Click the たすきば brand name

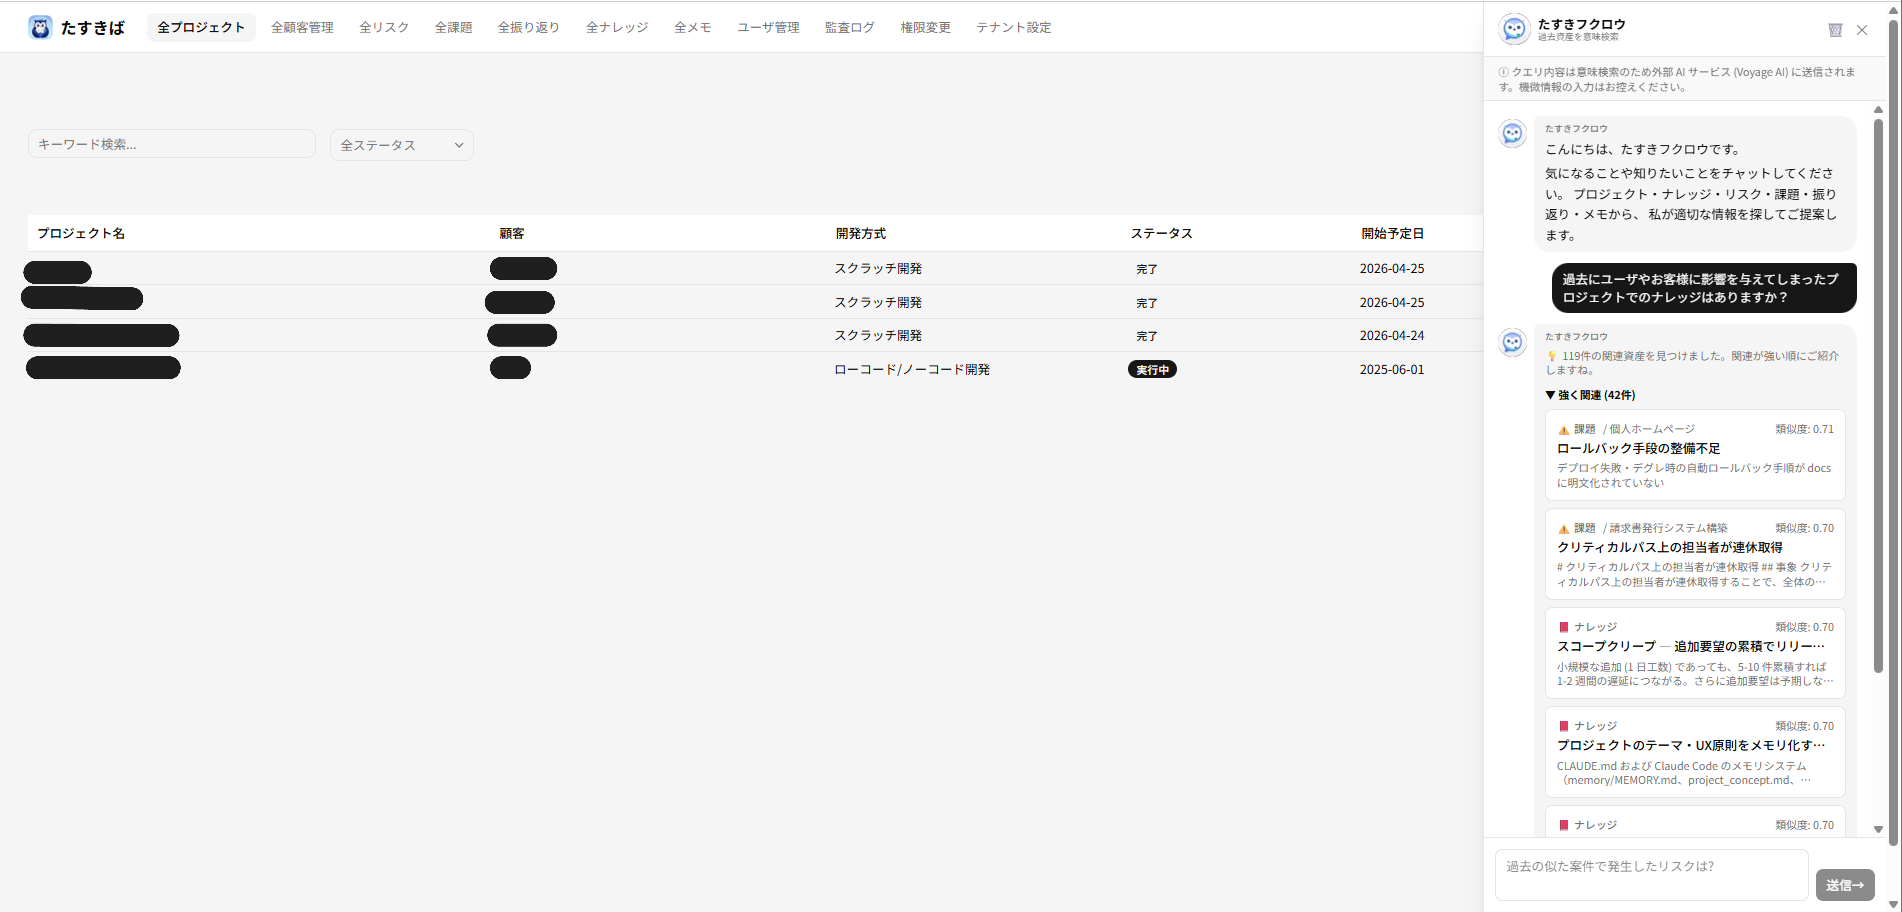[x=92, y=28]
